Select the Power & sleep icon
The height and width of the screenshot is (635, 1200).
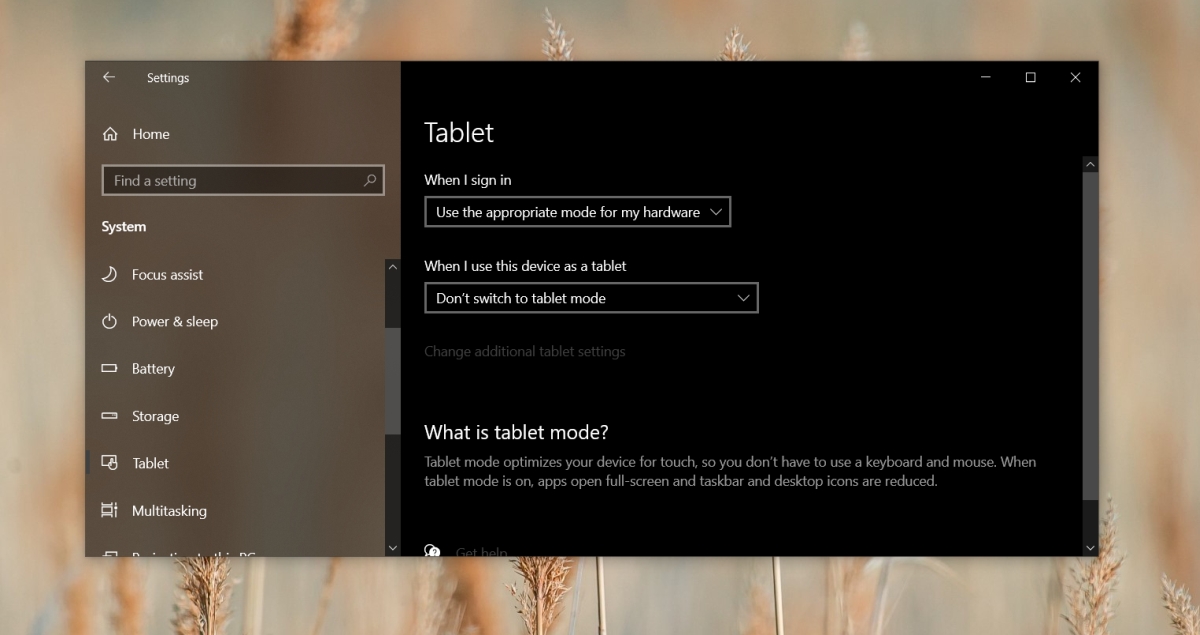(x=110, y=321)
